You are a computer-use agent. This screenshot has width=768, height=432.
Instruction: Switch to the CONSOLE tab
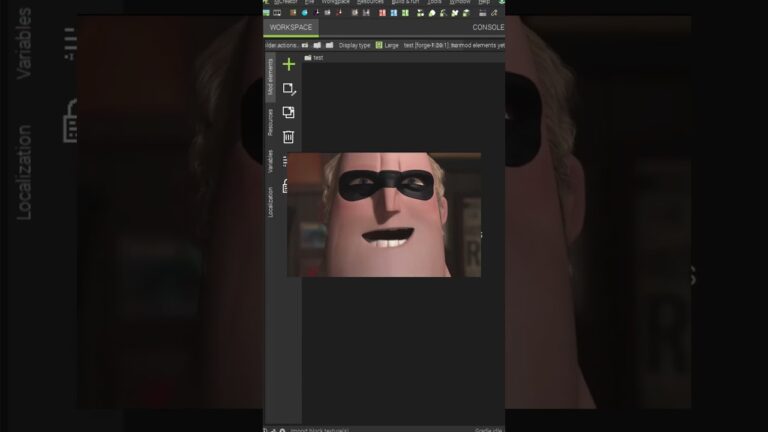(x=488, y=27)
